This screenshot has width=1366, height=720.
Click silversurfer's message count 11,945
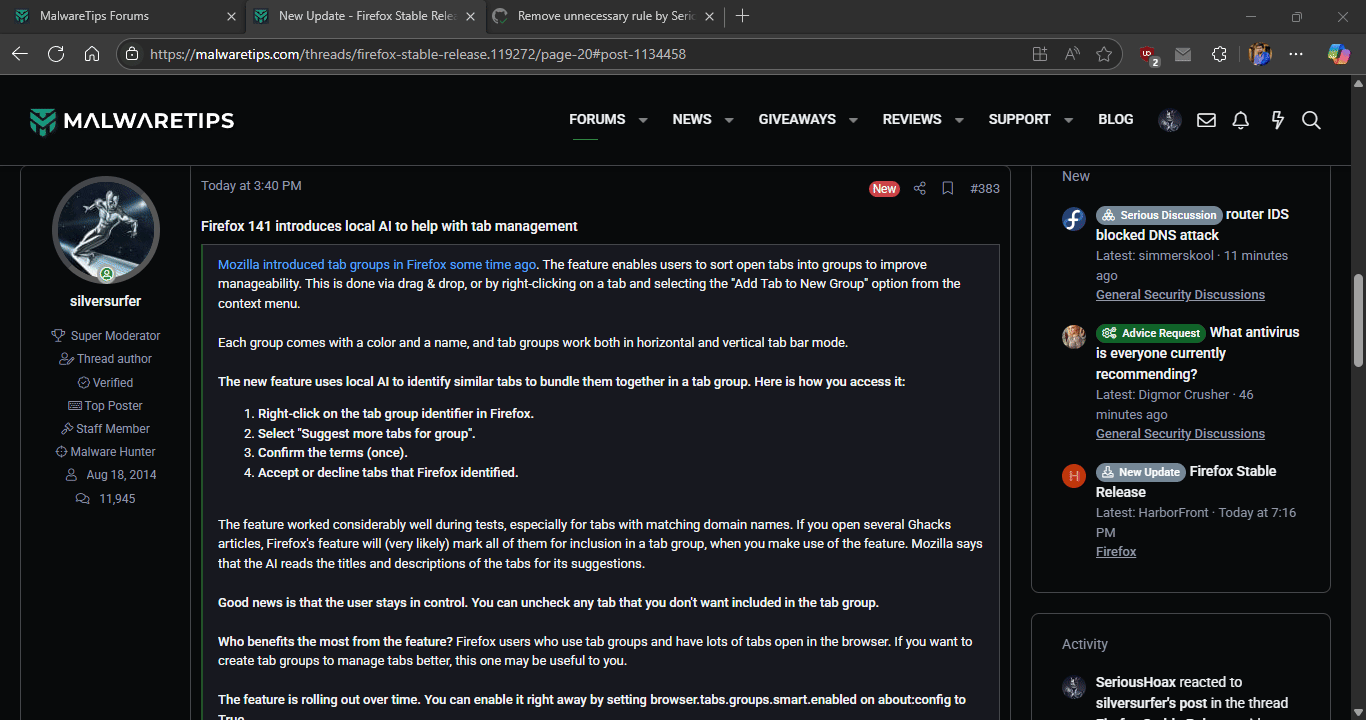(117, 499)
